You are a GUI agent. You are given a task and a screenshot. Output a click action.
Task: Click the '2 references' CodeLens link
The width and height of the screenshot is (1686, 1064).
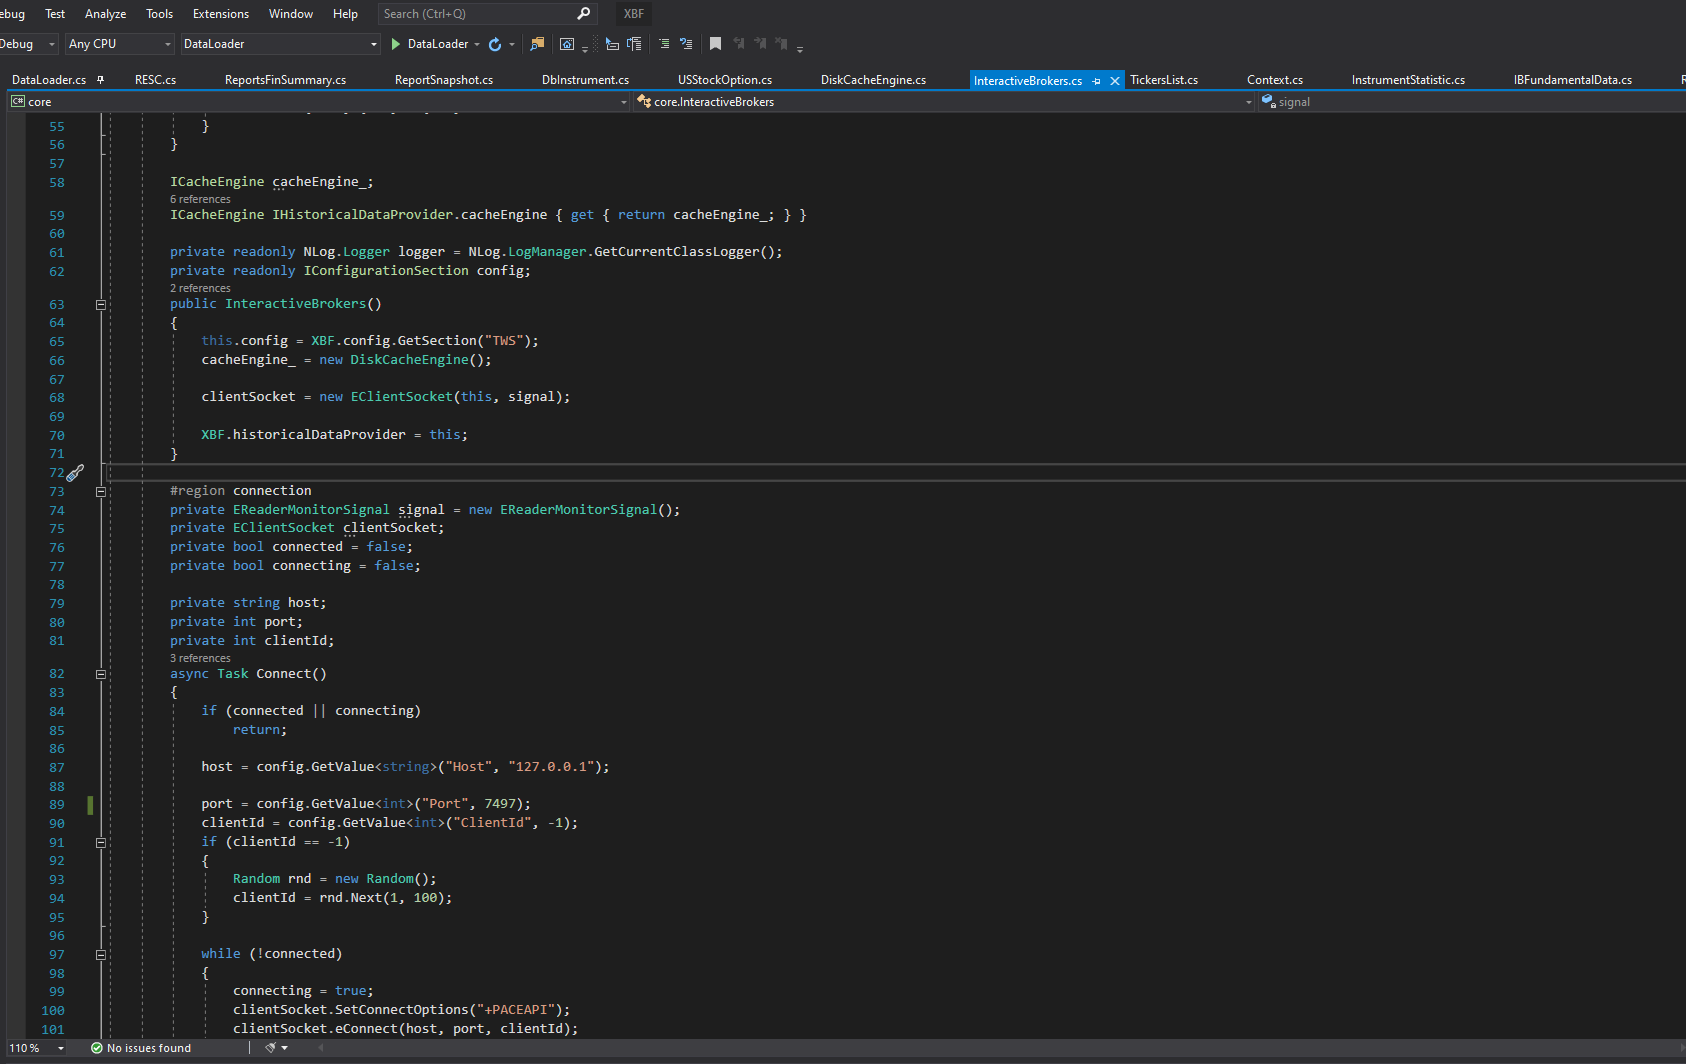[x=200, y=289]
